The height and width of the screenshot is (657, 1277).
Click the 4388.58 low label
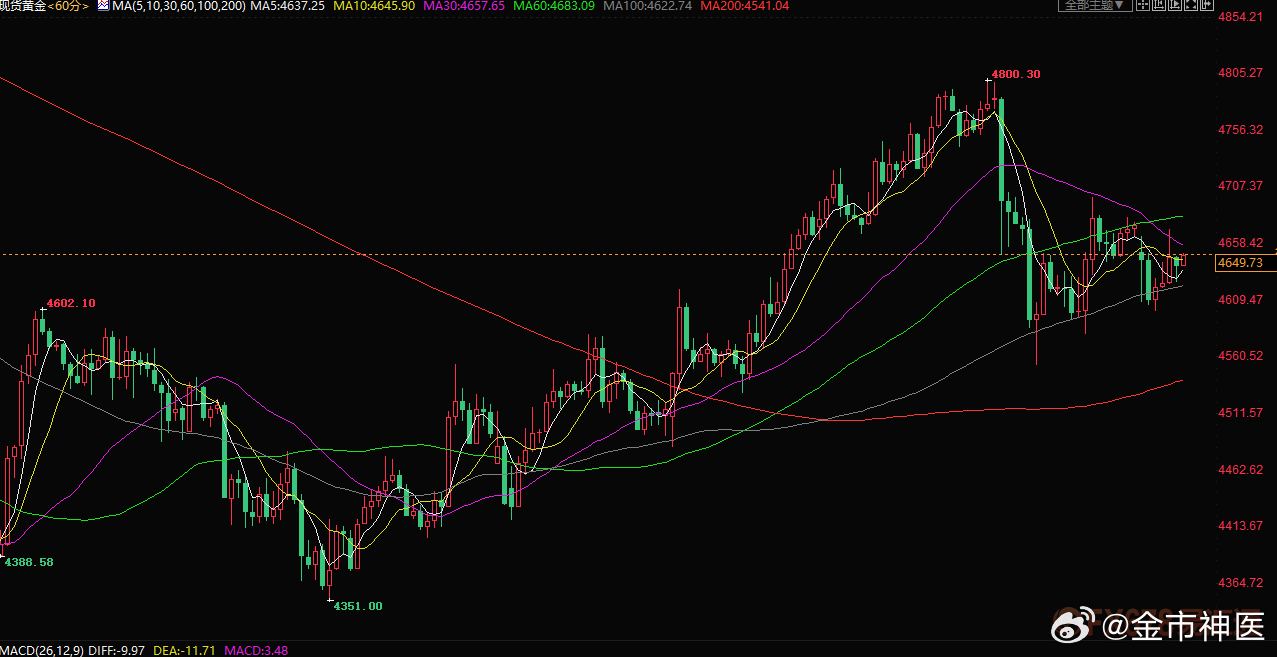(x=29, y=562)
